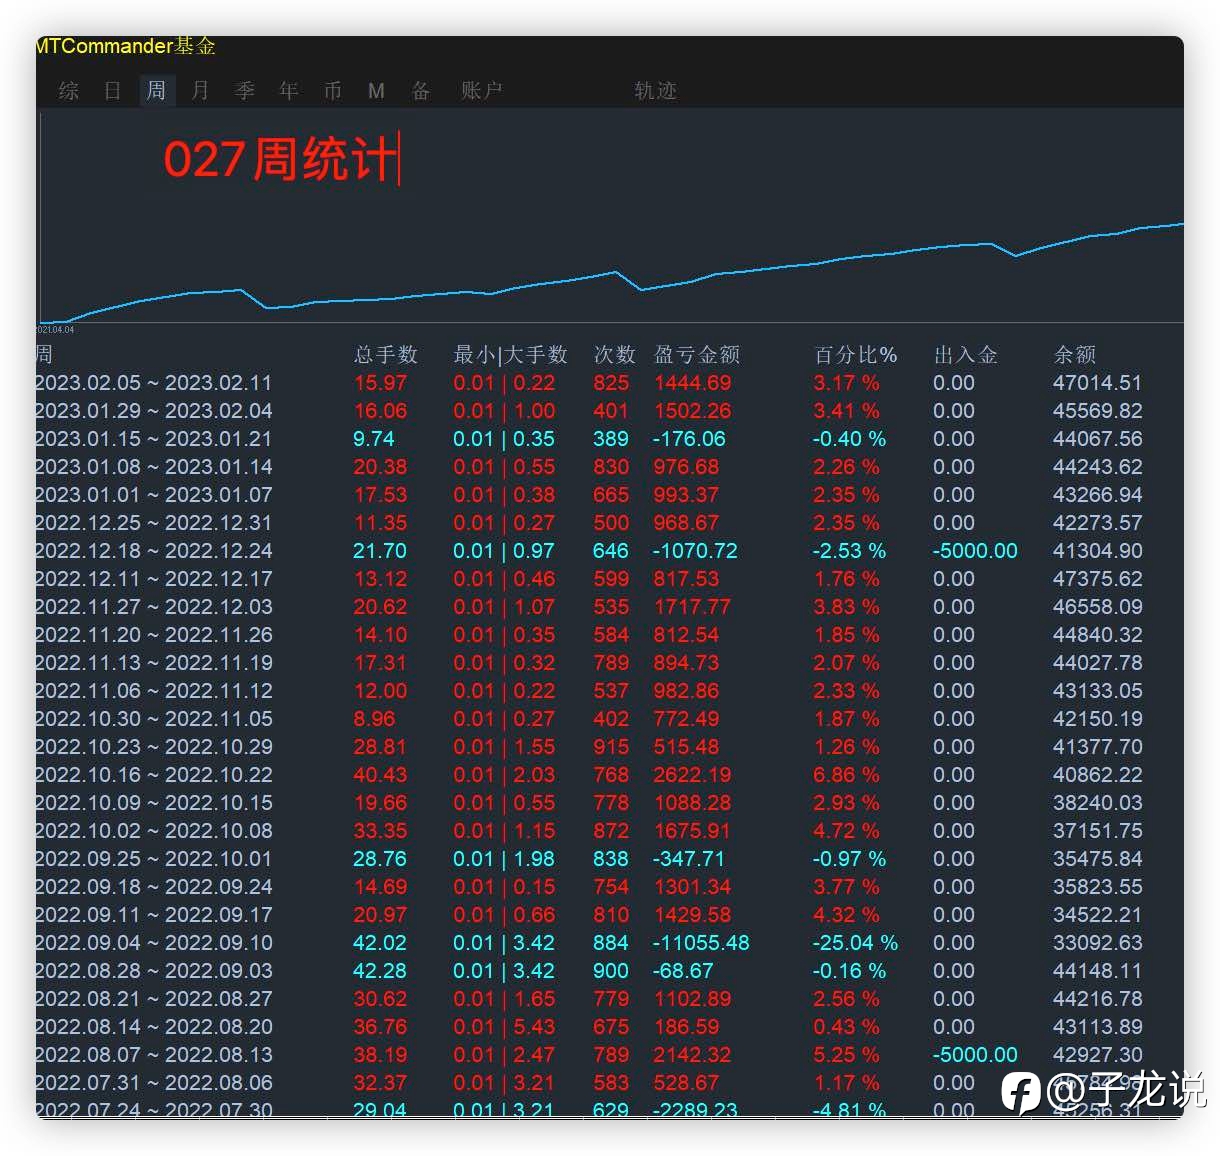Click profit value 1444.69

(x=692, y=382)
